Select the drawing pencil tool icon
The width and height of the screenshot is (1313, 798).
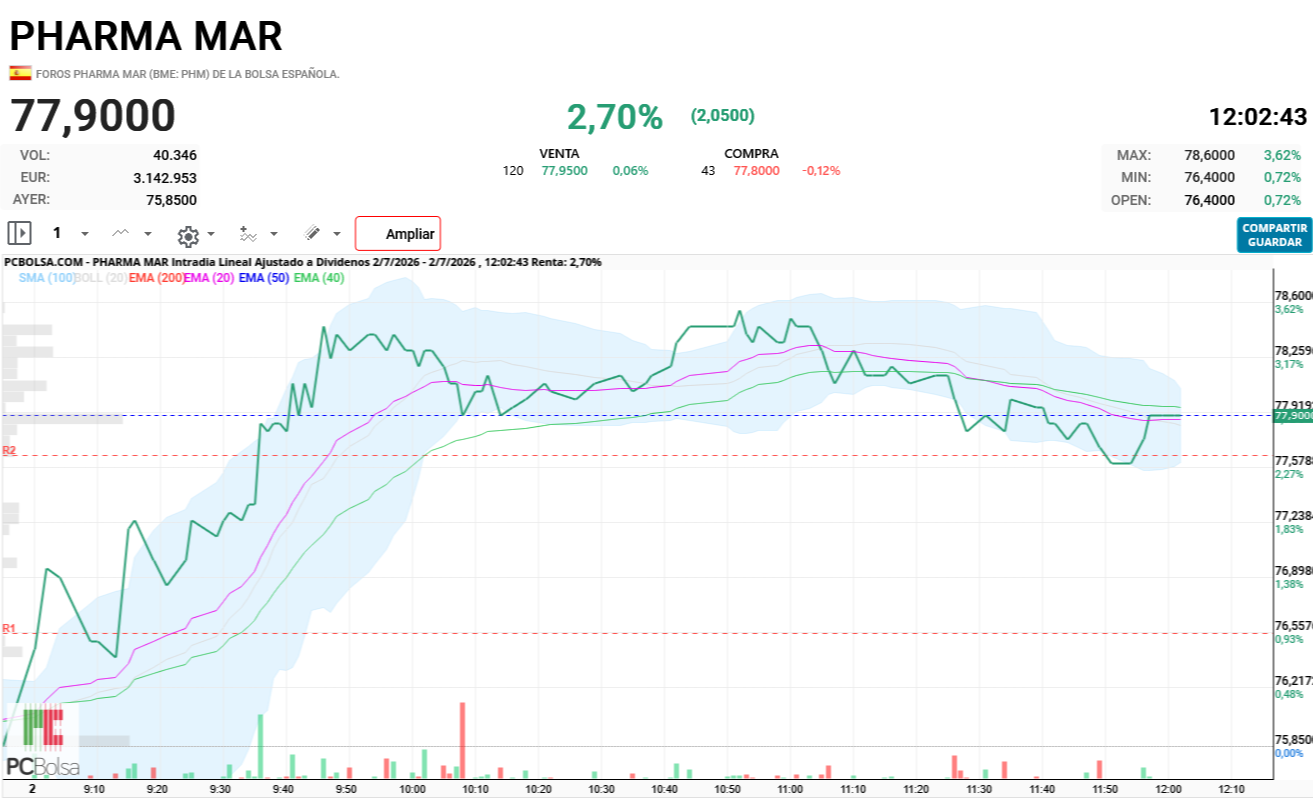pos(312,234)
